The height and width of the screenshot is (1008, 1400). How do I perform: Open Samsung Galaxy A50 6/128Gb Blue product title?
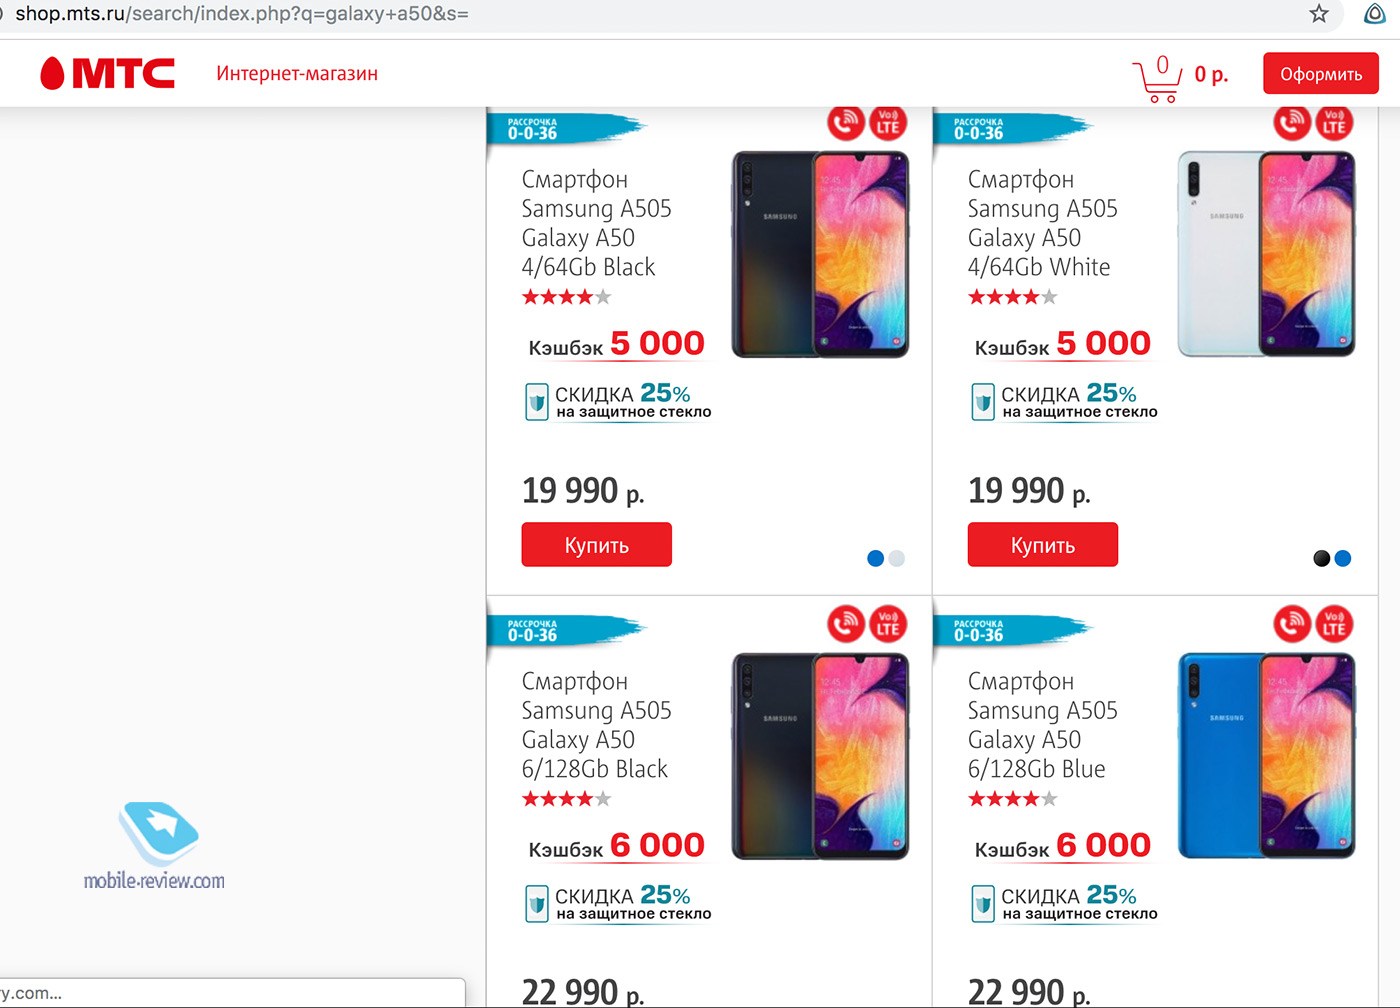coord(1041,725)
